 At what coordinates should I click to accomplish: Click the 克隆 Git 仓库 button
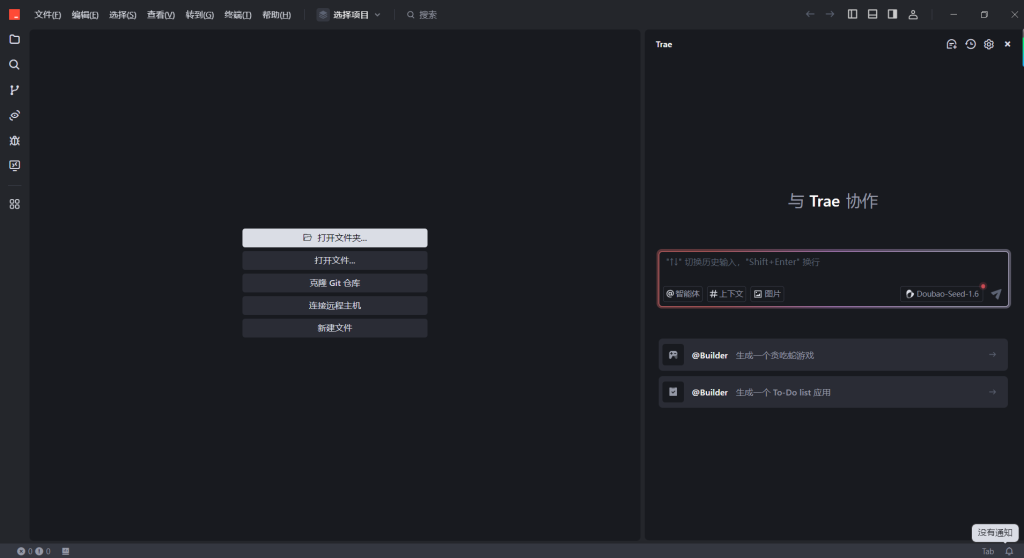pyautogui.click(x=335, y=283)
